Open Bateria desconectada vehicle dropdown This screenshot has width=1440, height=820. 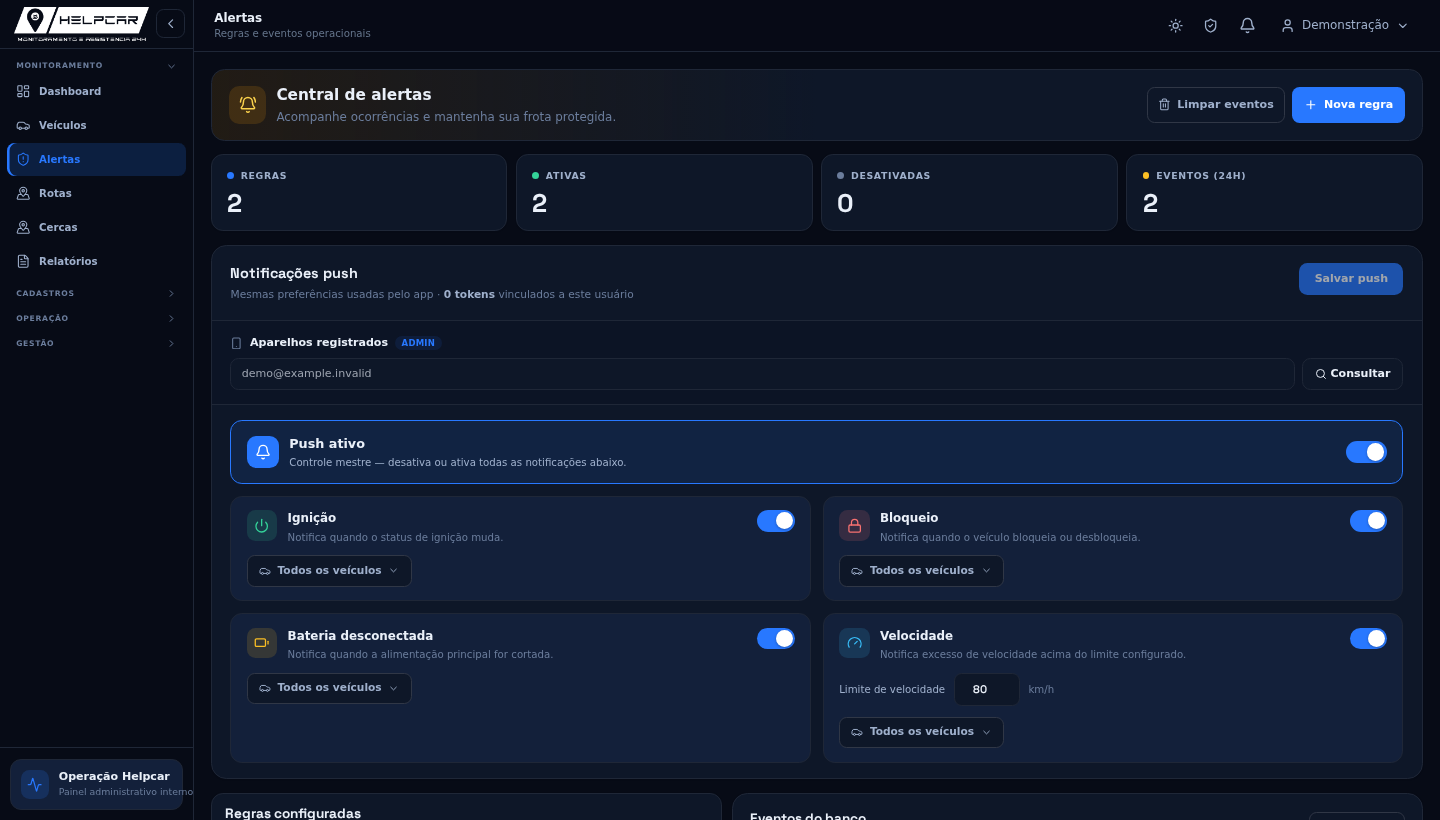(329, 688)
